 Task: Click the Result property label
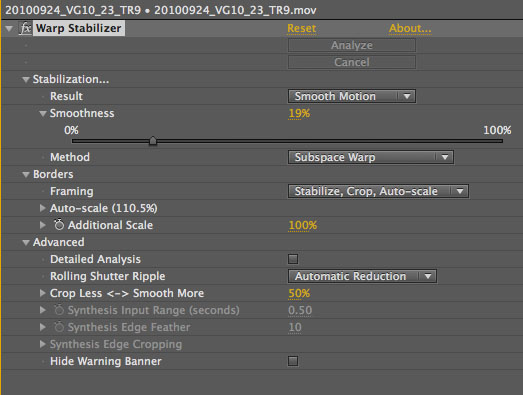click(66, 96)
